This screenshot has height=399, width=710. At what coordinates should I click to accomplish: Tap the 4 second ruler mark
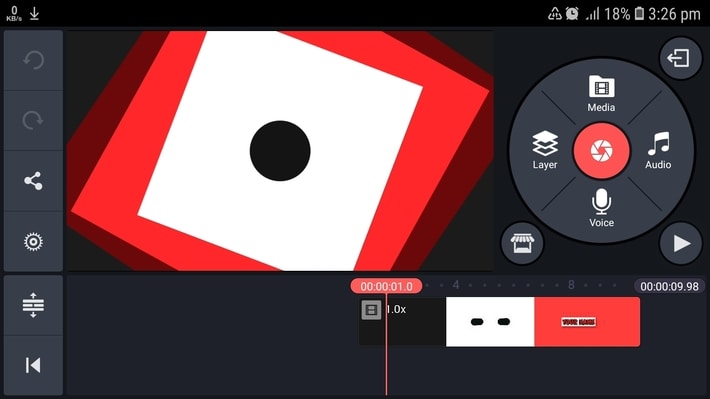coord(456,285)
